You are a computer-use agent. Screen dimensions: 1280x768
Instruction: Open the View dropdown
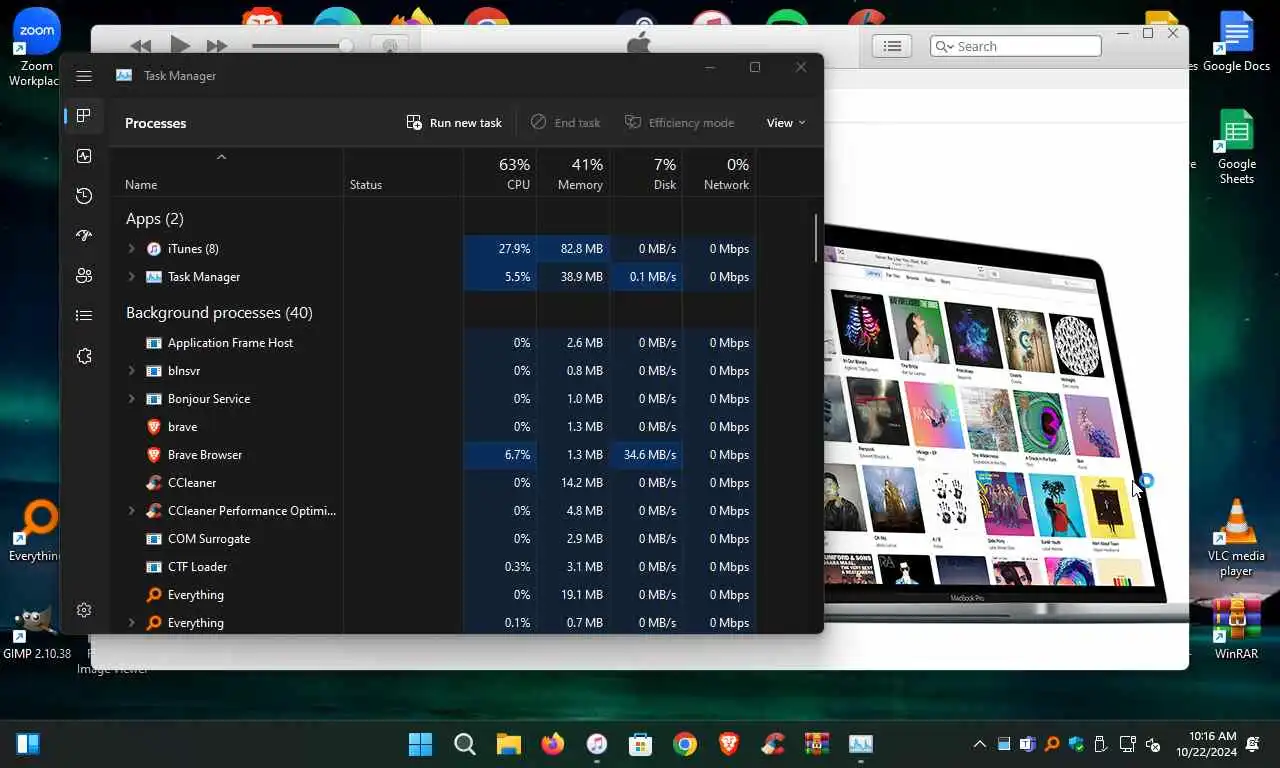point(785,123)
